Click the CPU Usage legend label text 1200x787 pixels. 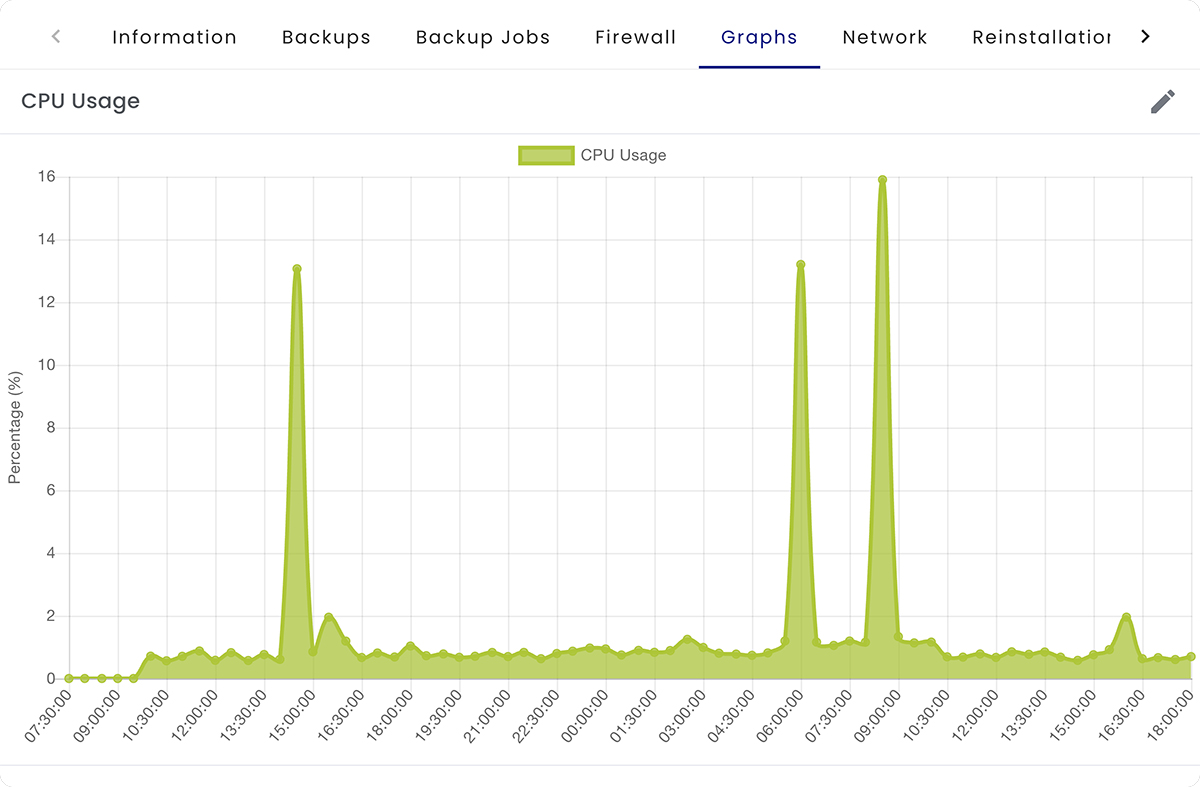click(623, 155)
